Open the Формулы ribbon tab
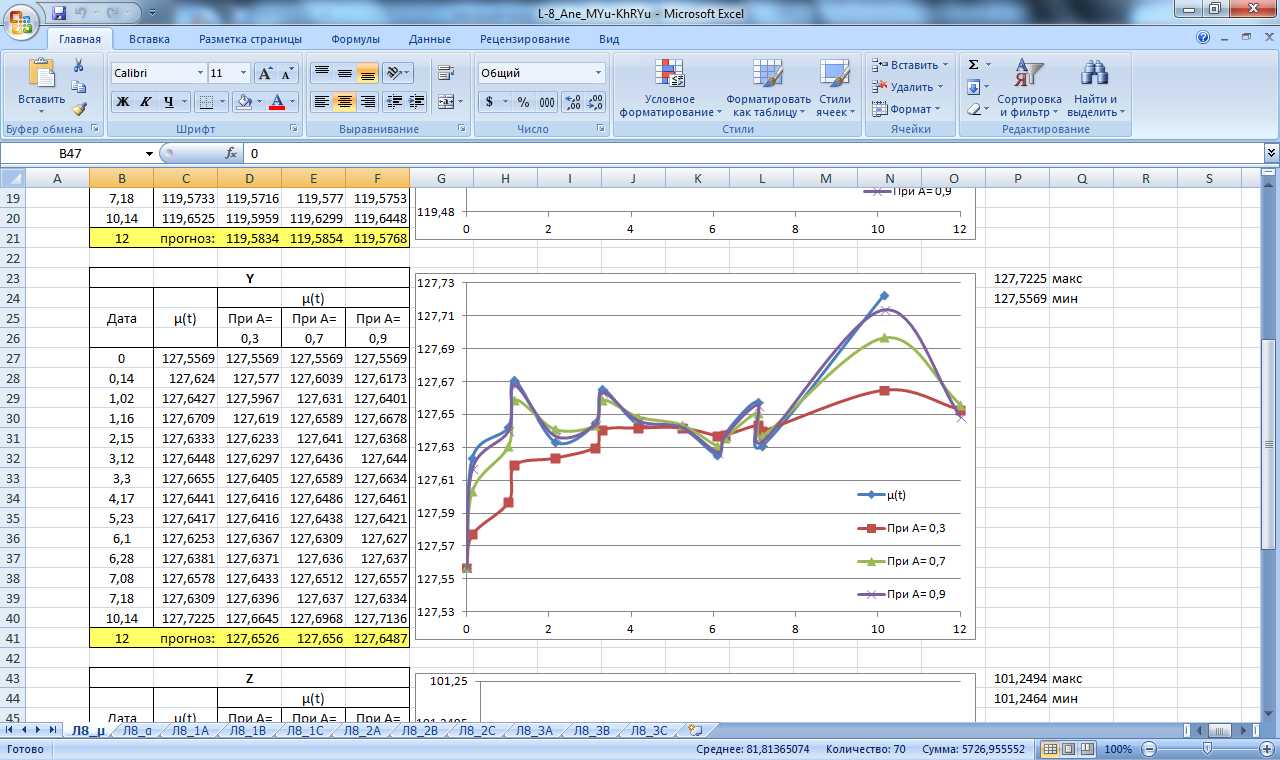Image resolution: width=1280 pixels, height=760 pixels. click(355, 39)
